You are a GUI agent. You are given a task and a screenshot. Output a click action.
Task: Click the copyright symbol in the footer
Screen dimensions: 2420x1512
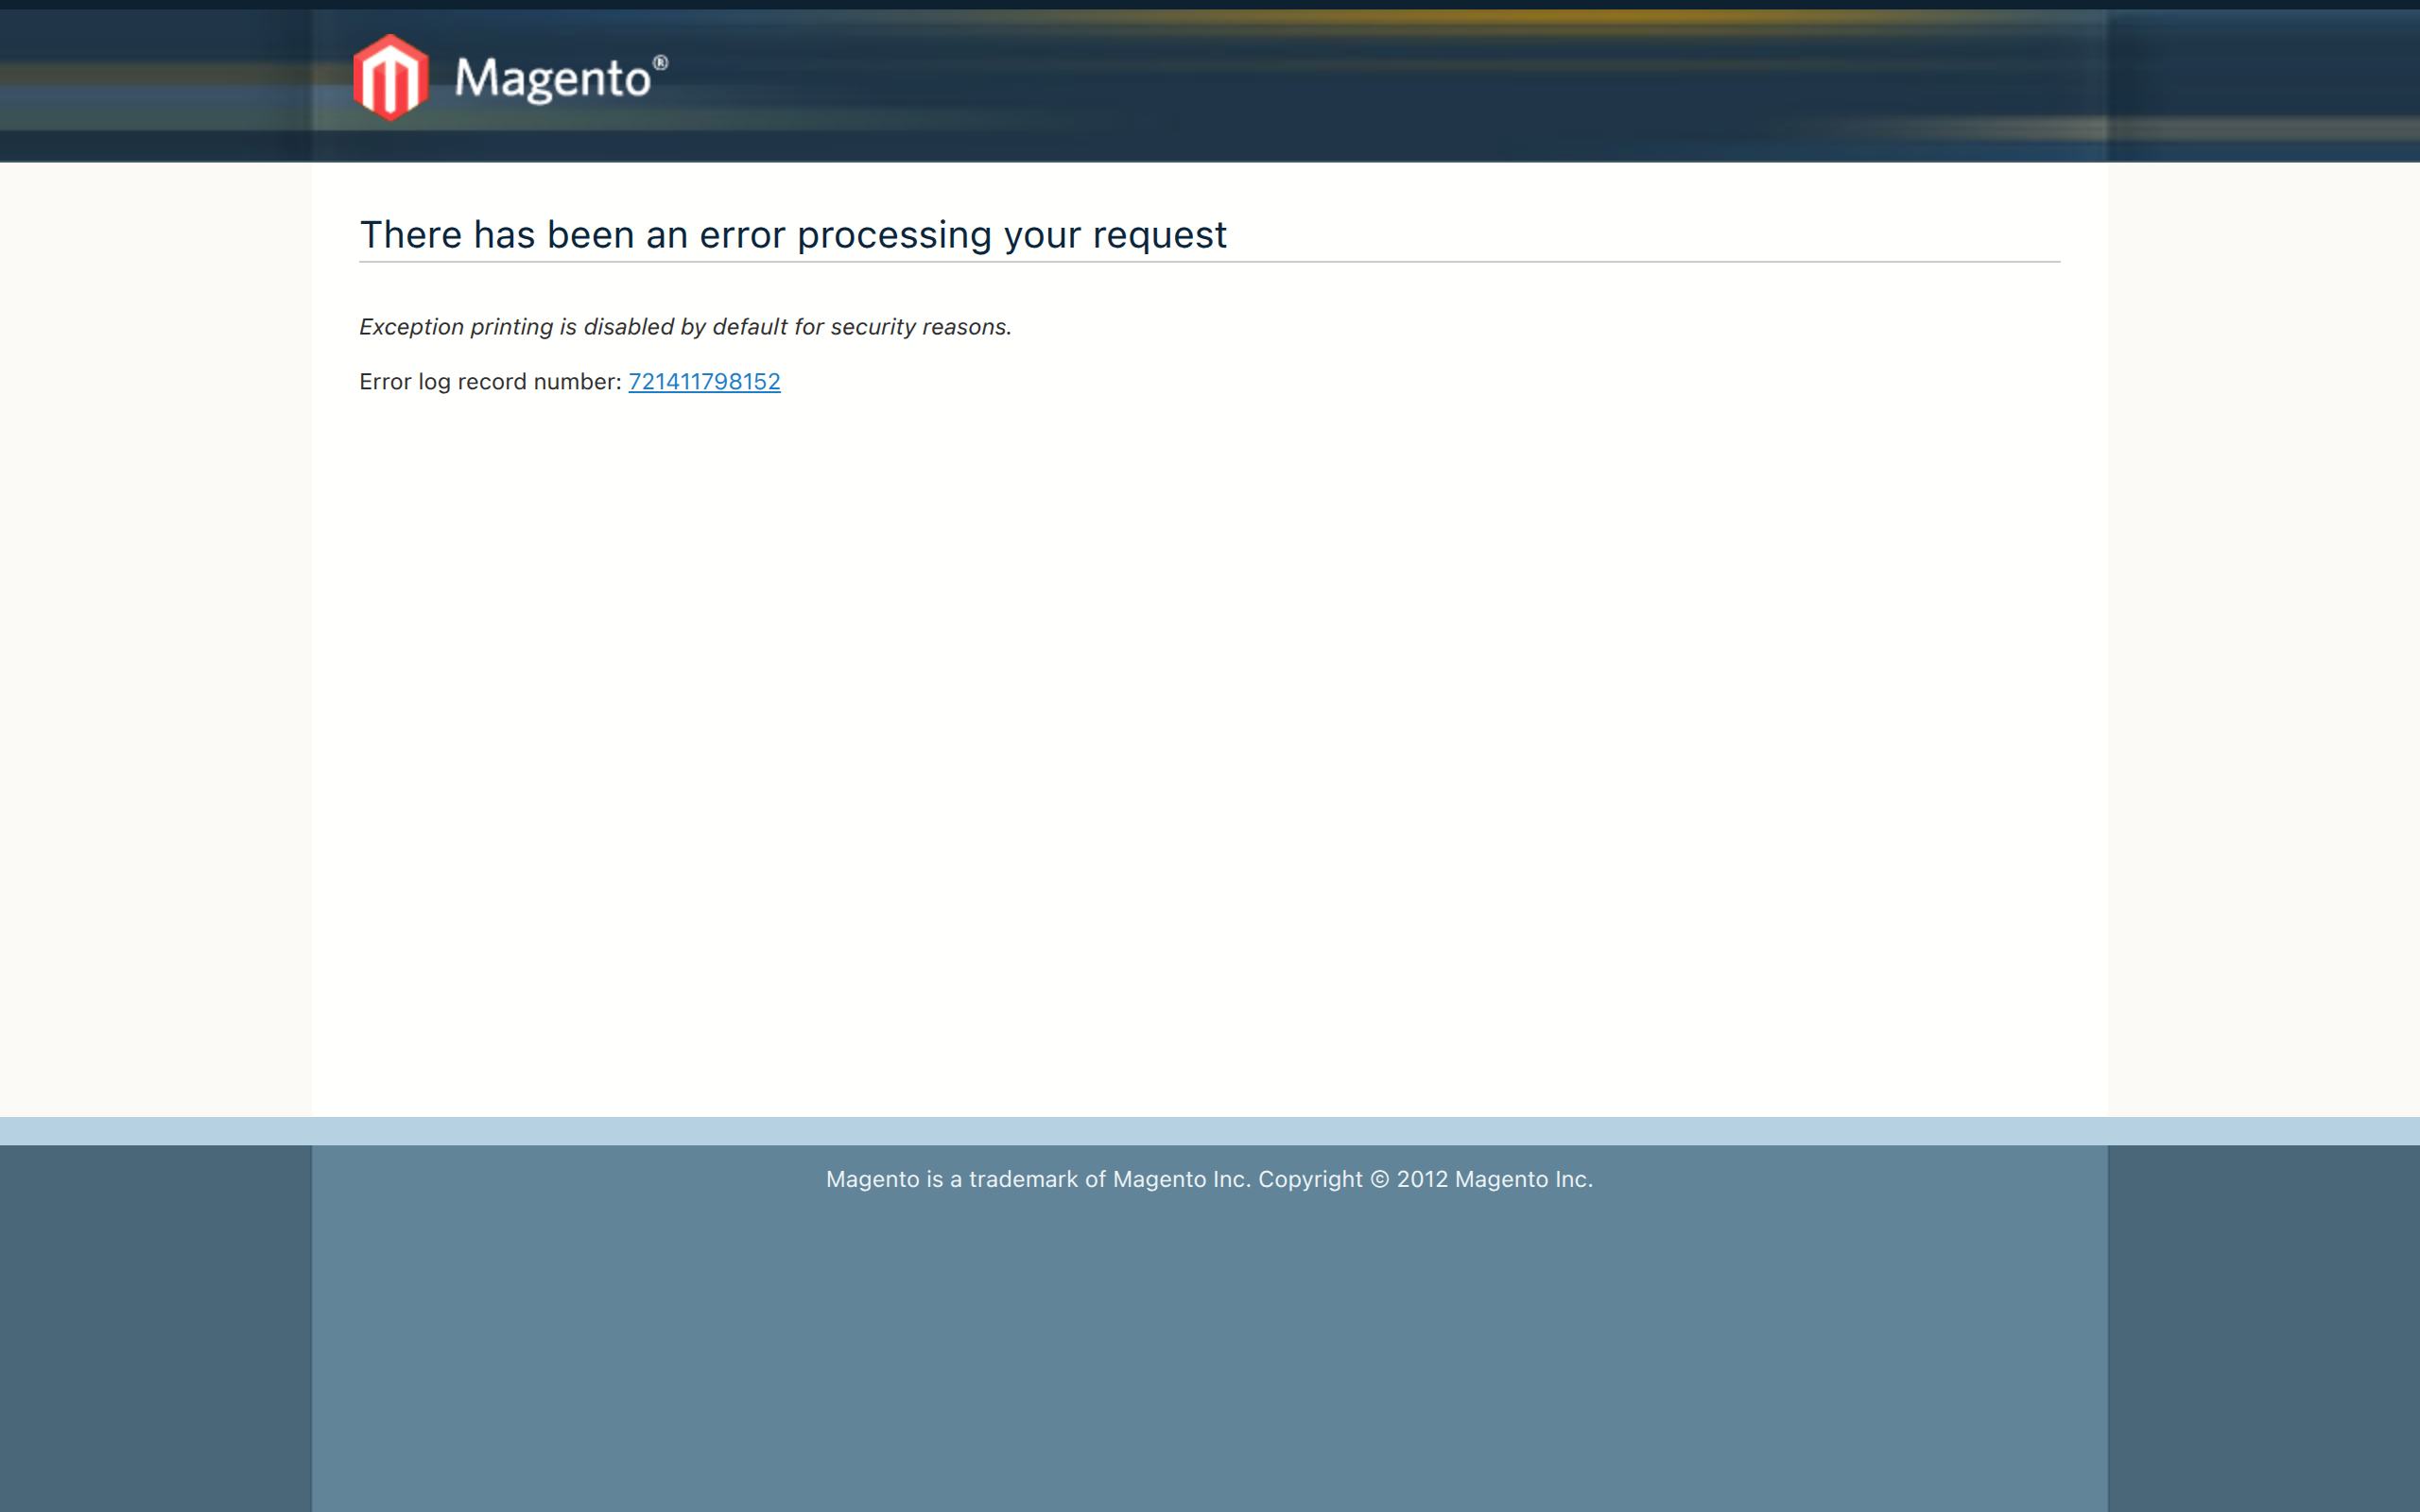click(1379, 1179)
